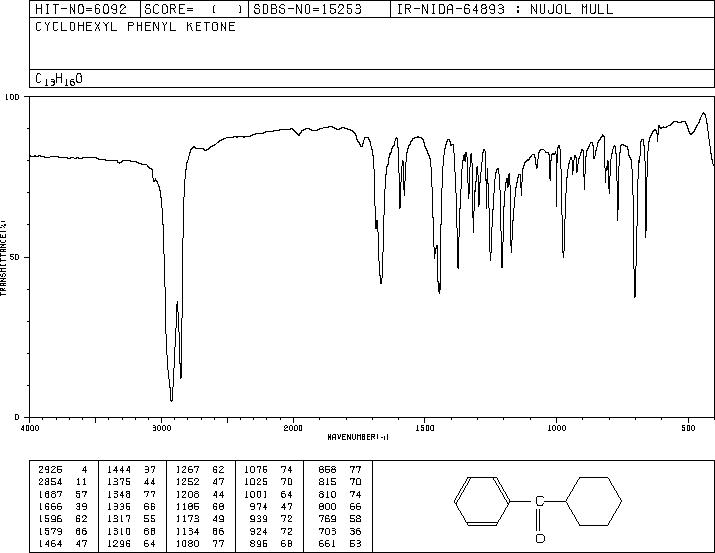The height and width of the screenshot is (553, 715).
Task: Click the 50 label on transmittance axis
Action: [14, 257]
